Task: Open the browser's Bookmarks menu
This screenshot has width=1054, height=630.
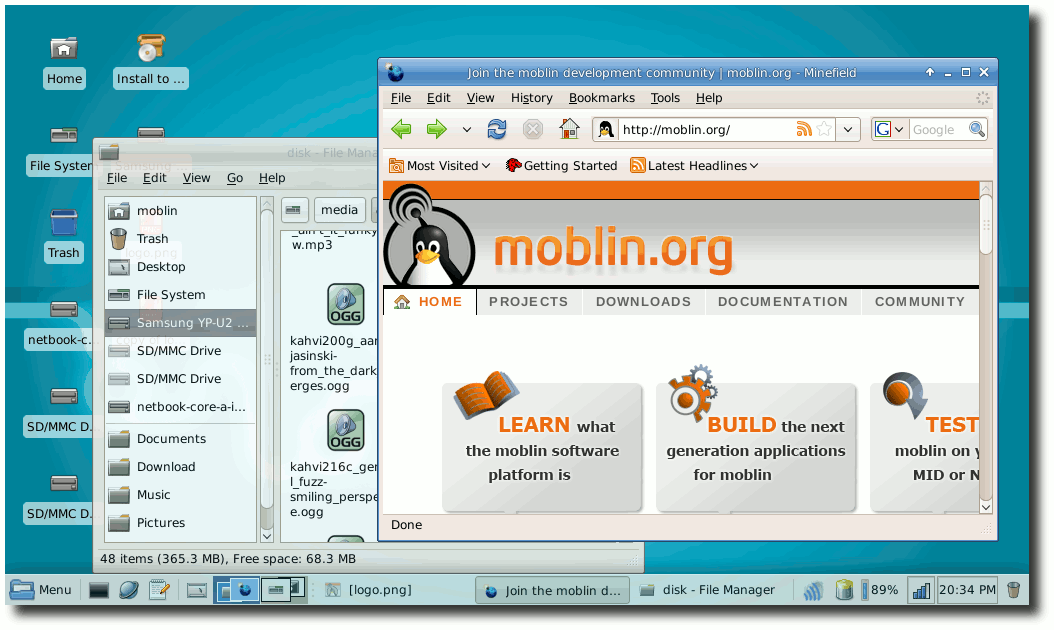Action: click(x=602, y=98)
